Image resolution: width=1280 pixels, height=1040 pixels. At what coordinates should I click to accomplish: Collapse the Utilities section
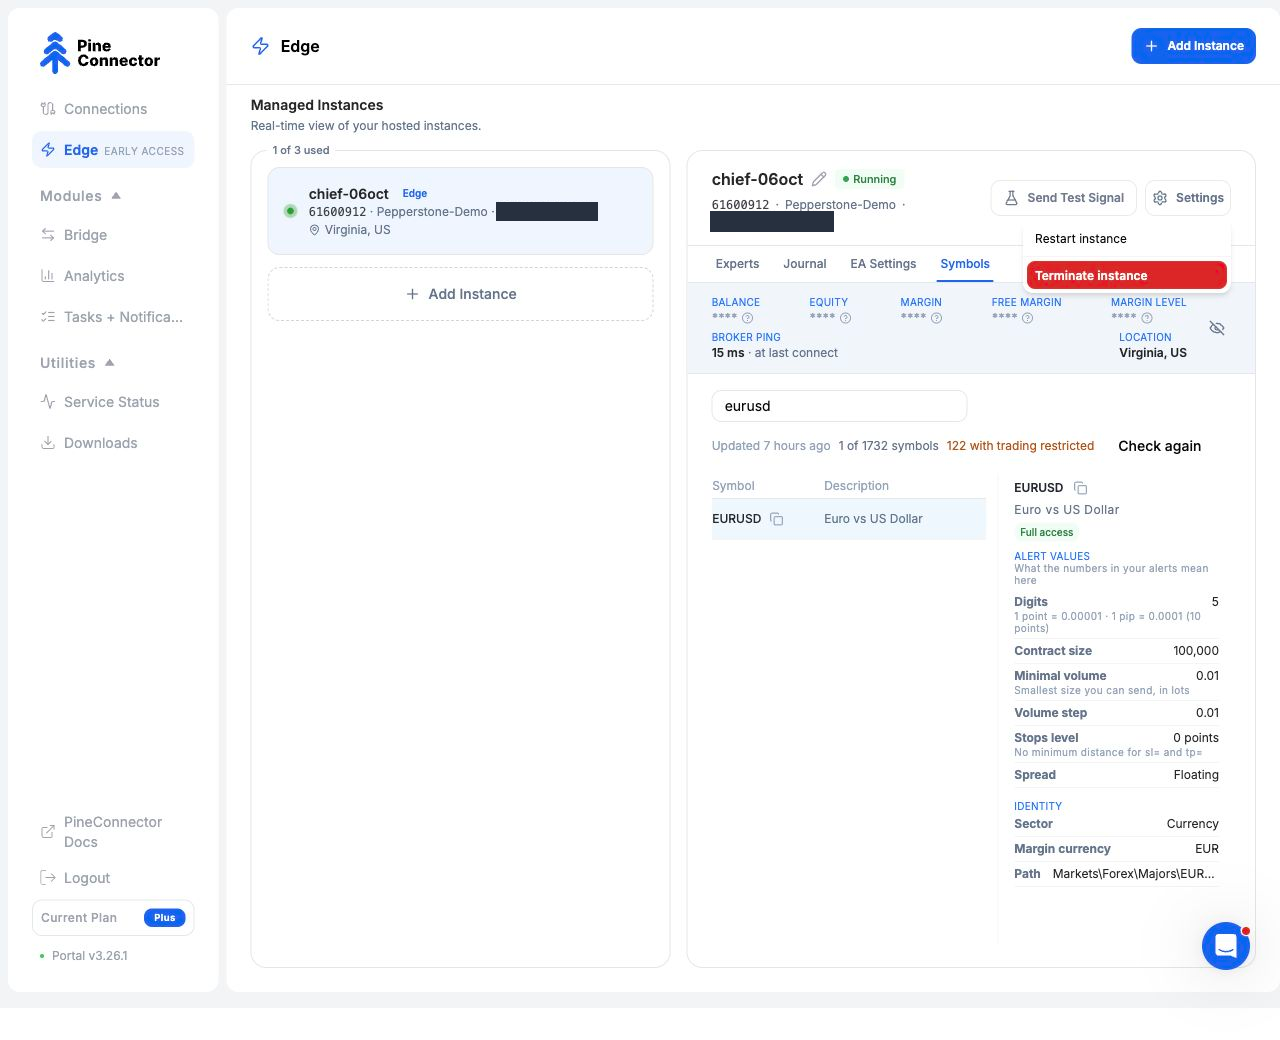78,363
